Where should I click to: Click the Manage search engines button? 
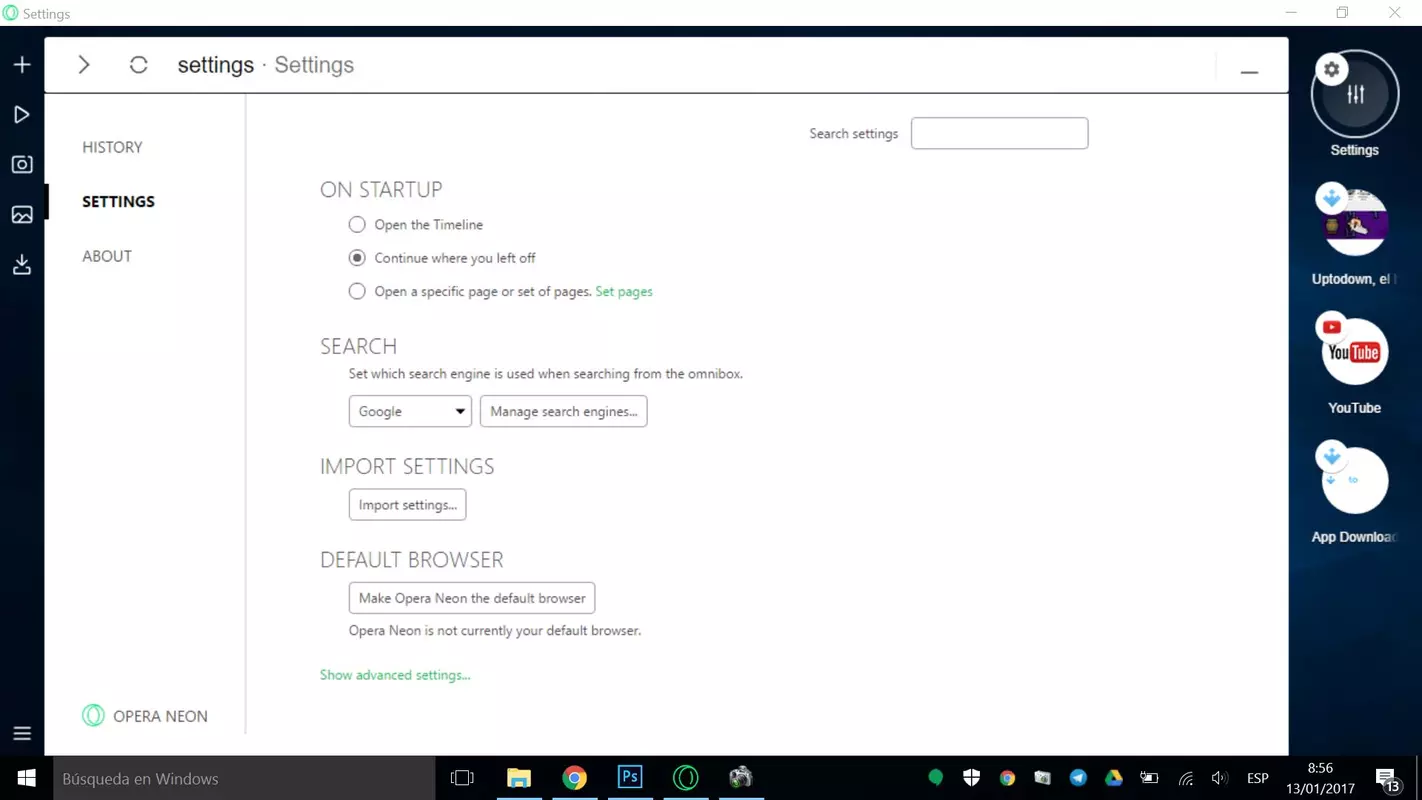coord(563,411)
